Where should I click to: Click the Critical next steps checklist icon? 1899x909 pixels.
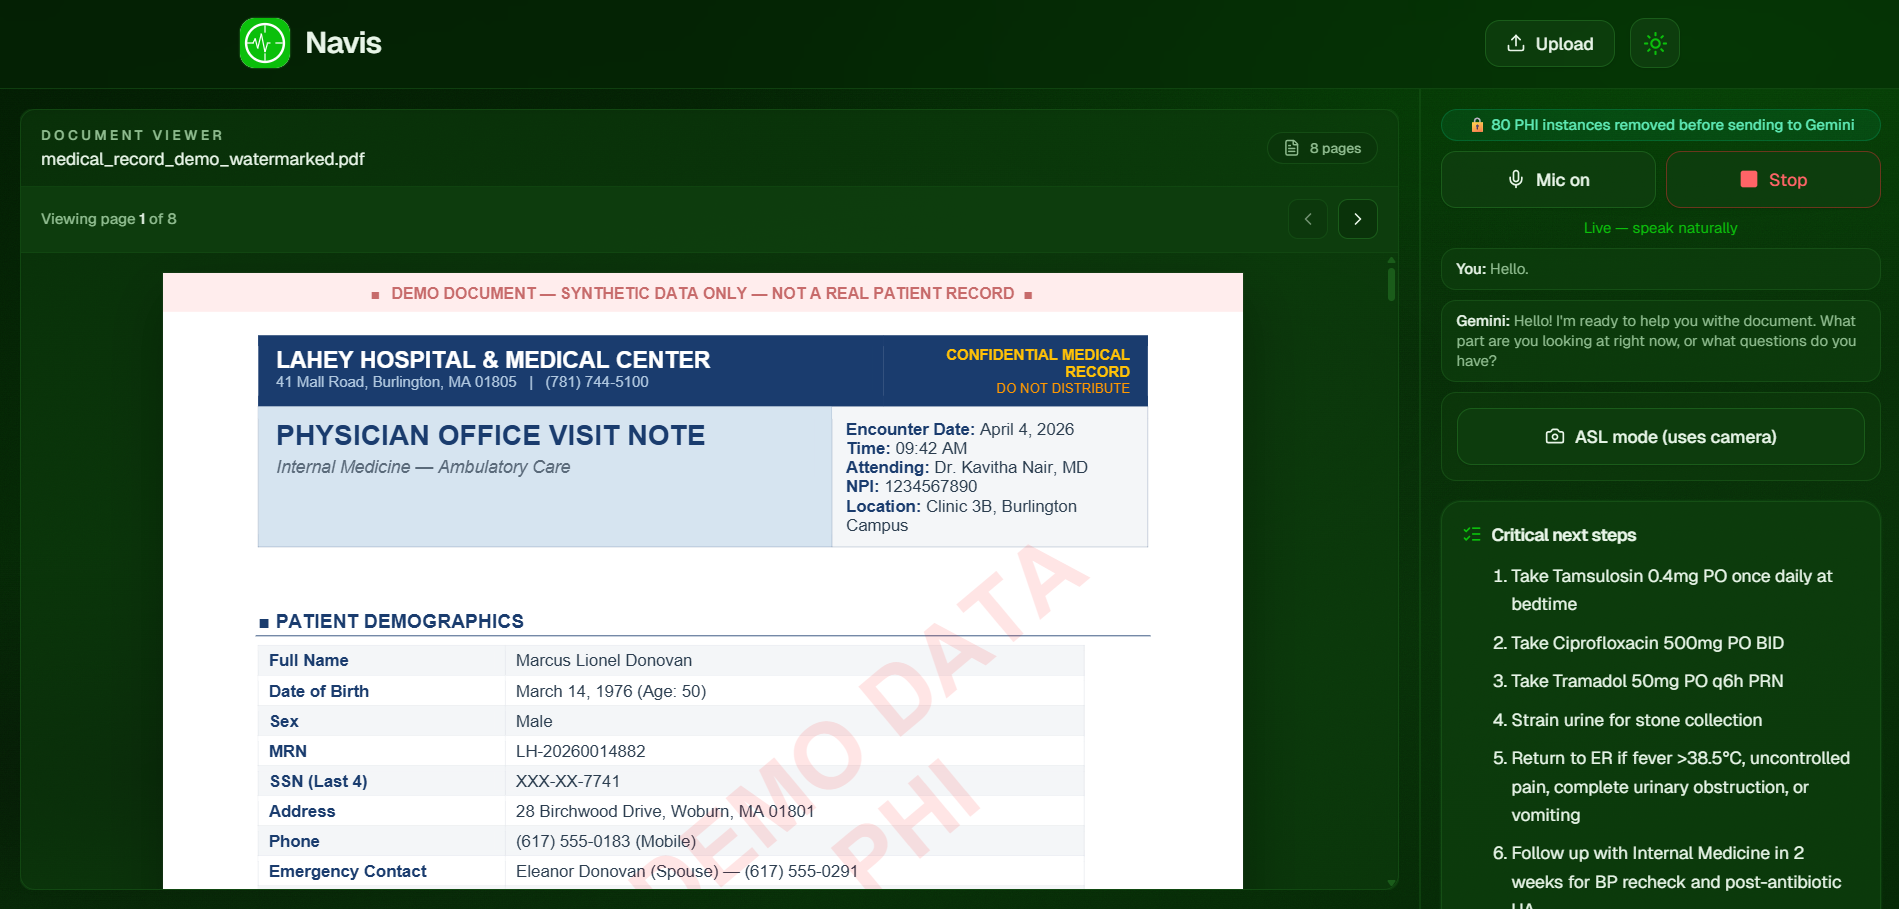(1472, 535)
